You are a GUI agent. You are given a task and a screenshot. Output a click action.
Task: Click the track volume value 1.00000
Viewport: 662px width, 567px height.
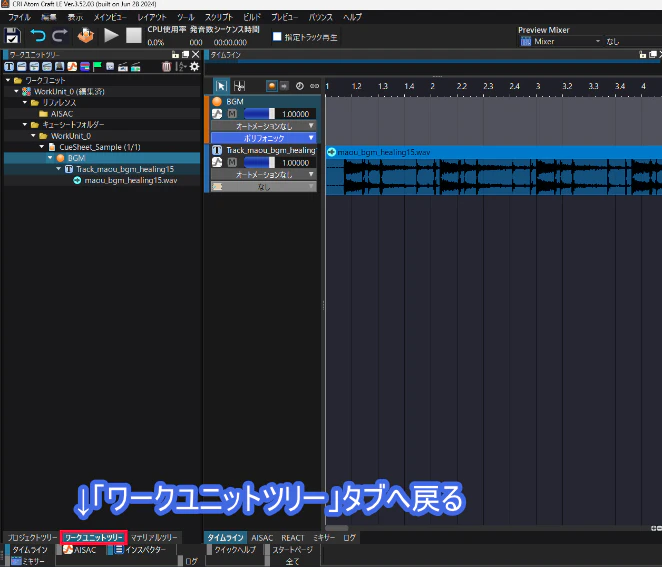pos(296,163)
